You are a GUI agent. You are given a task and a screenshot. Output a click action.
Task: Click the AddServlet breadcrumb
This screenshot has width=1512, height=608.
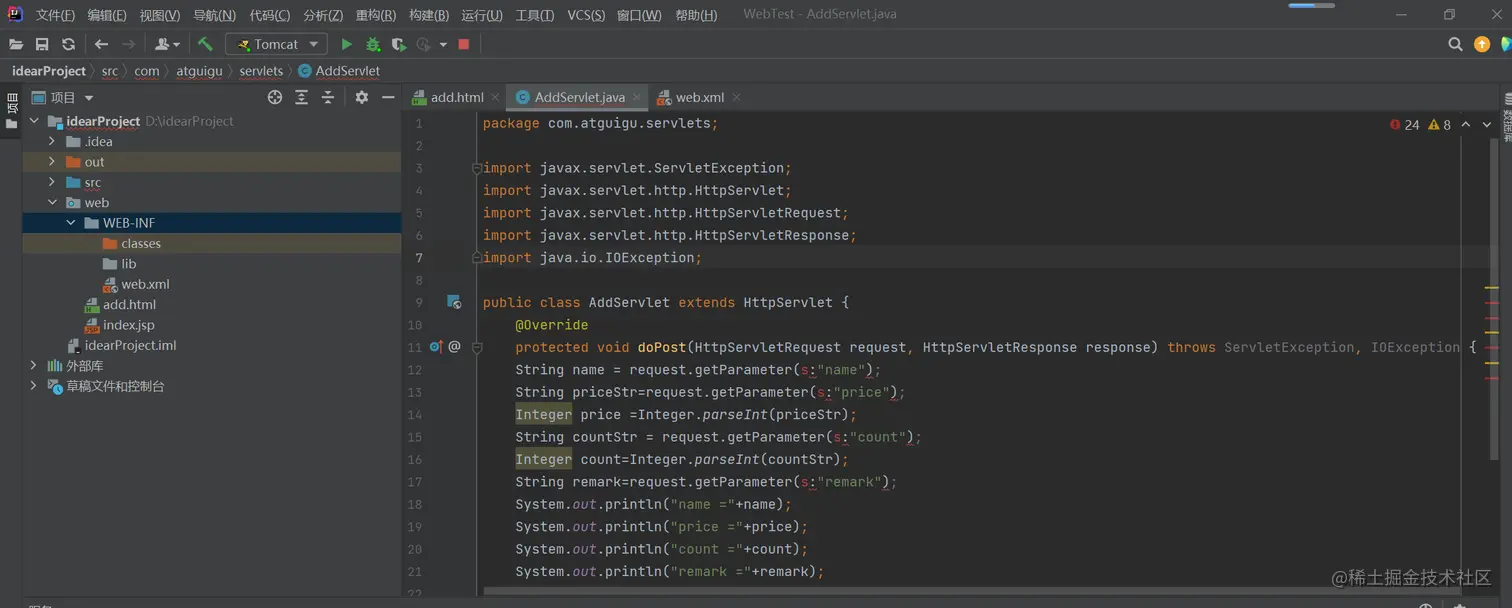coord(340,71)
